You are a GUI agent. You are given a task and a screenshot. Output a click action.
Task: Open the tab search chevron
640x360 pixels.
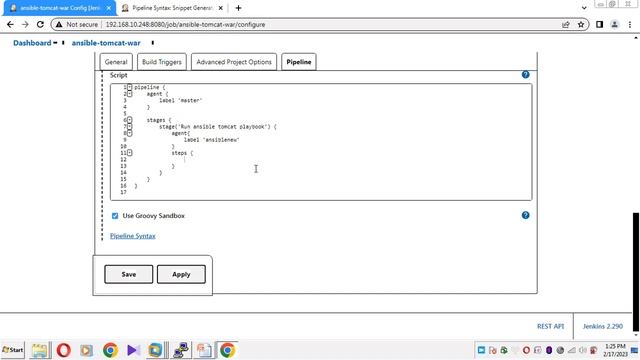click(x=584, y=8)
